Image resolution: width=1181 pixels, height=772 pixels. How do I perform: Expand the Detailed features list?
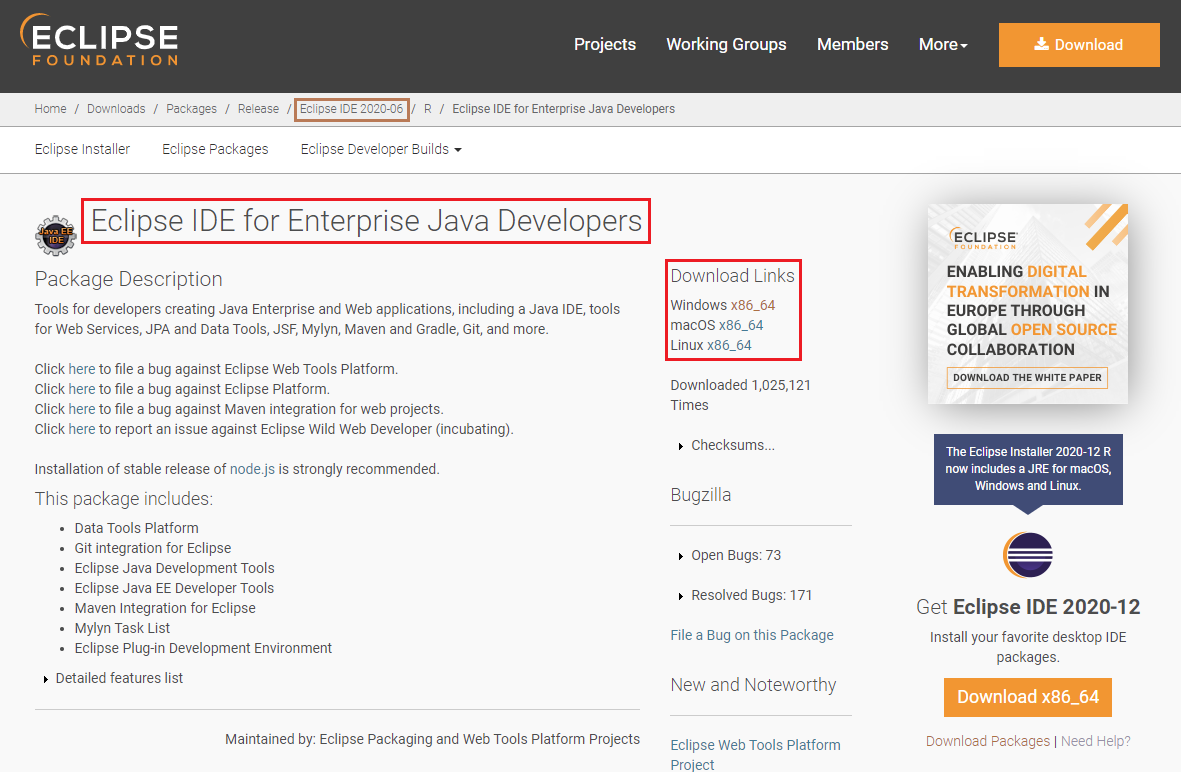coord(118,678)
